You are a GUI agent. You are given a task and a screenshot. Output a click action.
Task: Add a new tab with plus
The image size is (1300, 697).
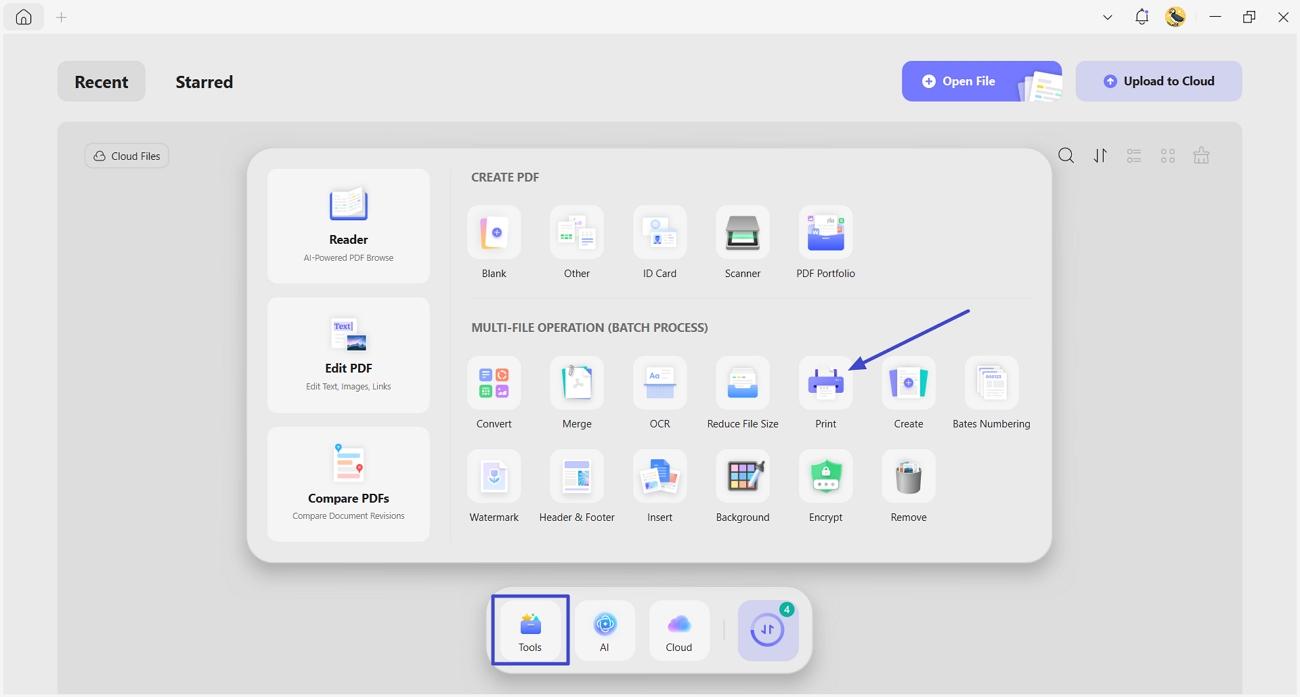[61, 17]
